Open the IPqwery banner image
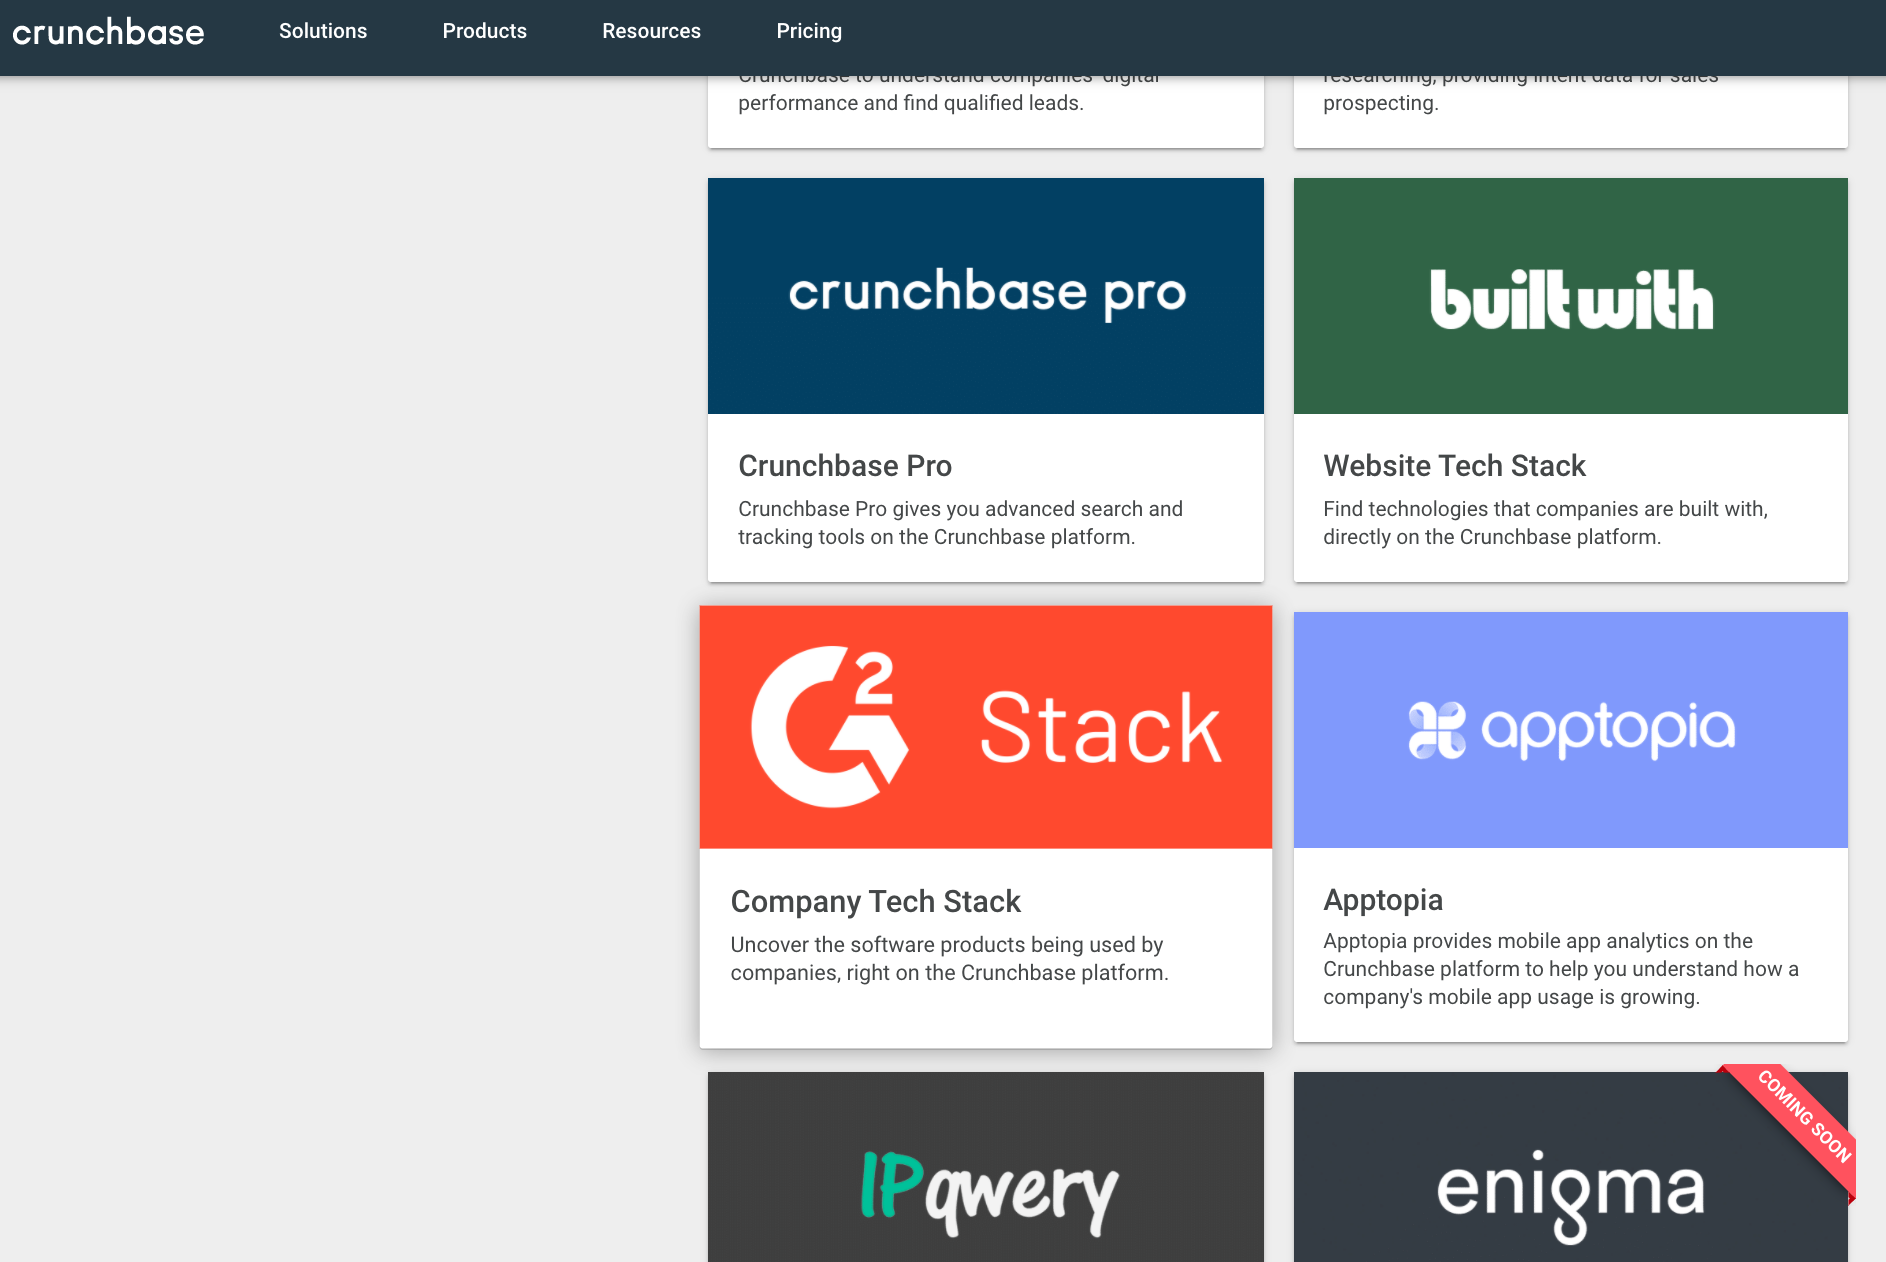This screenshot has height=1262, width=1886. [986, 1167]
